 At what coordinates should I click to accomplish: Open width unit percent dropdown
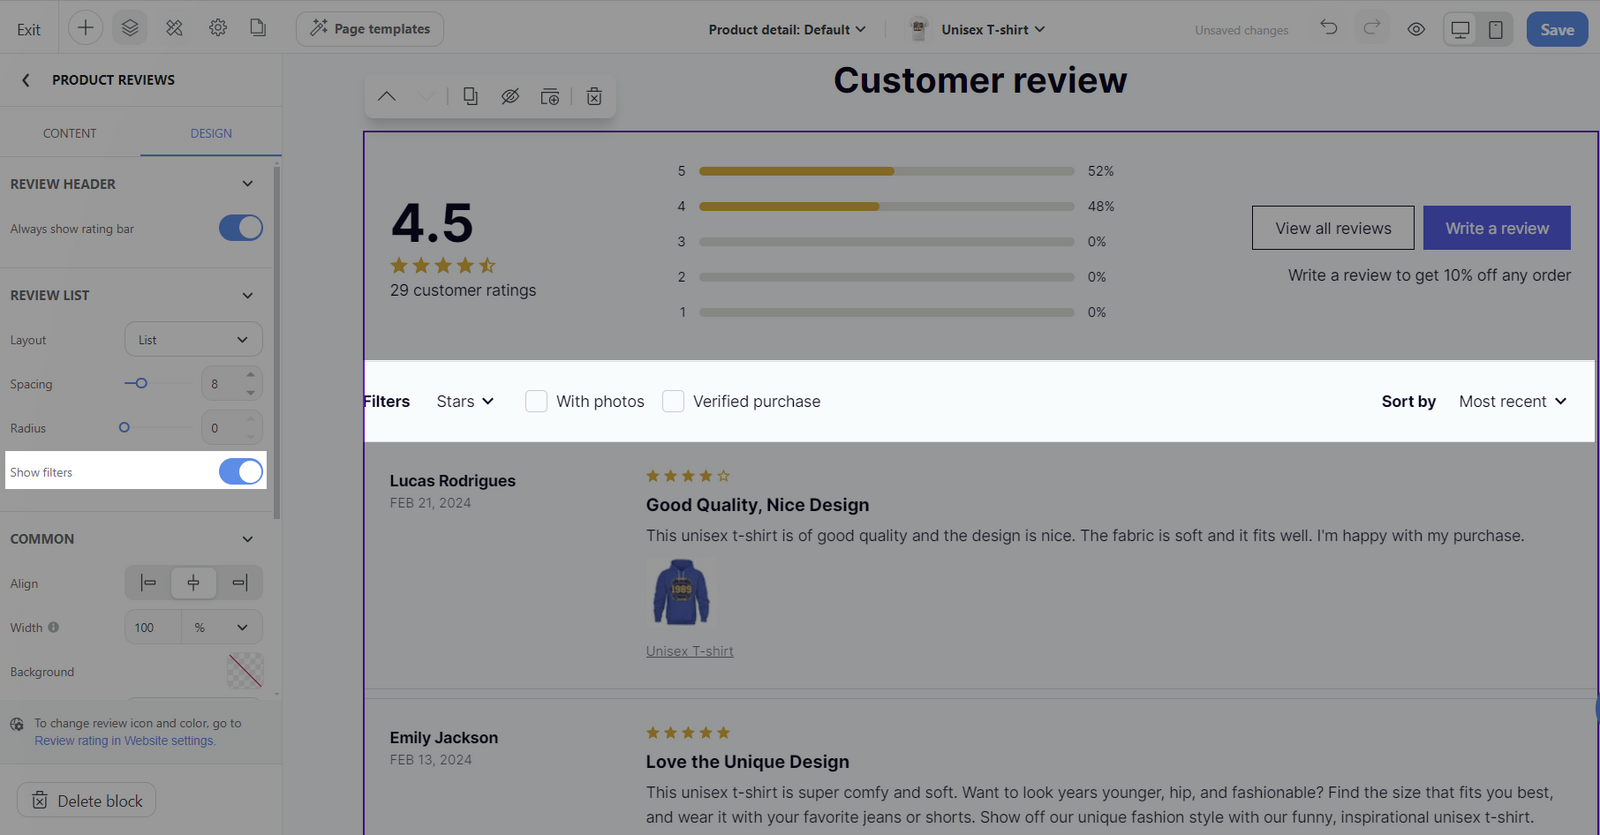222,627
